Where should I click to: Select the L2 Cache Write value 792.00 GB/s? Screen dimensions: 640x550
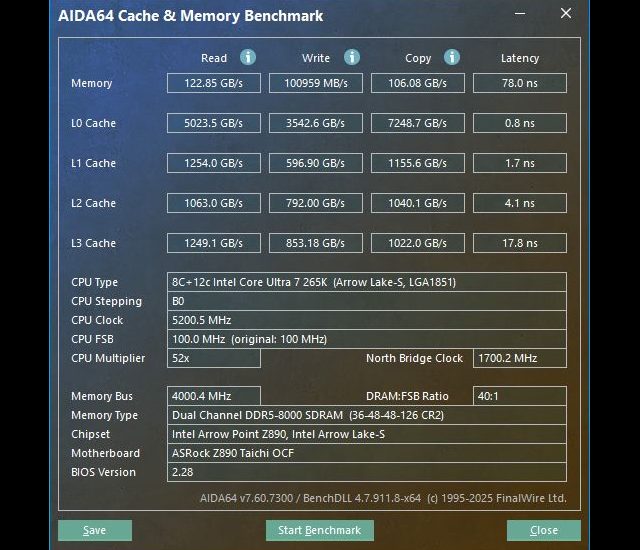pos(316,203)
